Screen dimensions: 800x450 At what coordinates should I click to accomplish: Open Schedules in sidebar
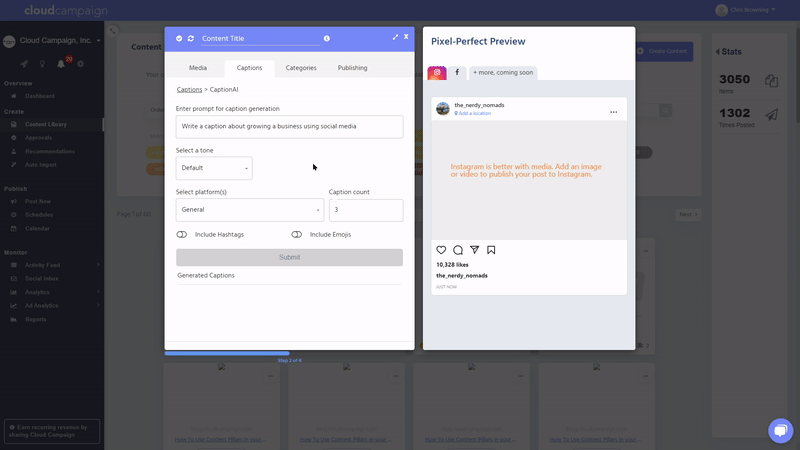point(39,215)
